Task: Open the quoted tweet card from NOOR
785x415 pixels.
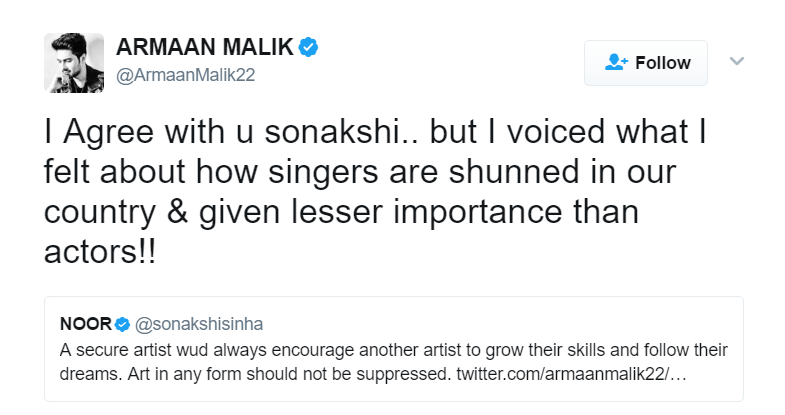Action: [x=393, y=350]
